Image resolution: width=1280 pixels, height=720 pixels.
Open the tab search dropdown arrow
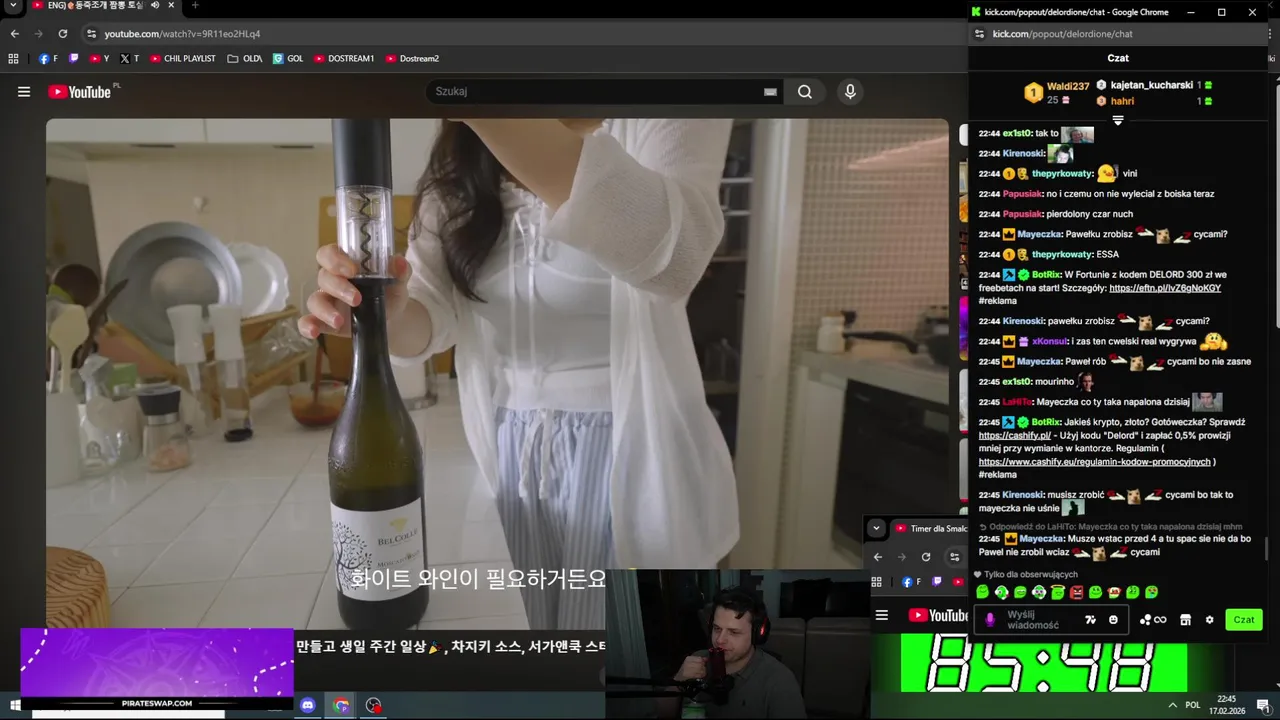pyautogui.click(x=14, y=6)
